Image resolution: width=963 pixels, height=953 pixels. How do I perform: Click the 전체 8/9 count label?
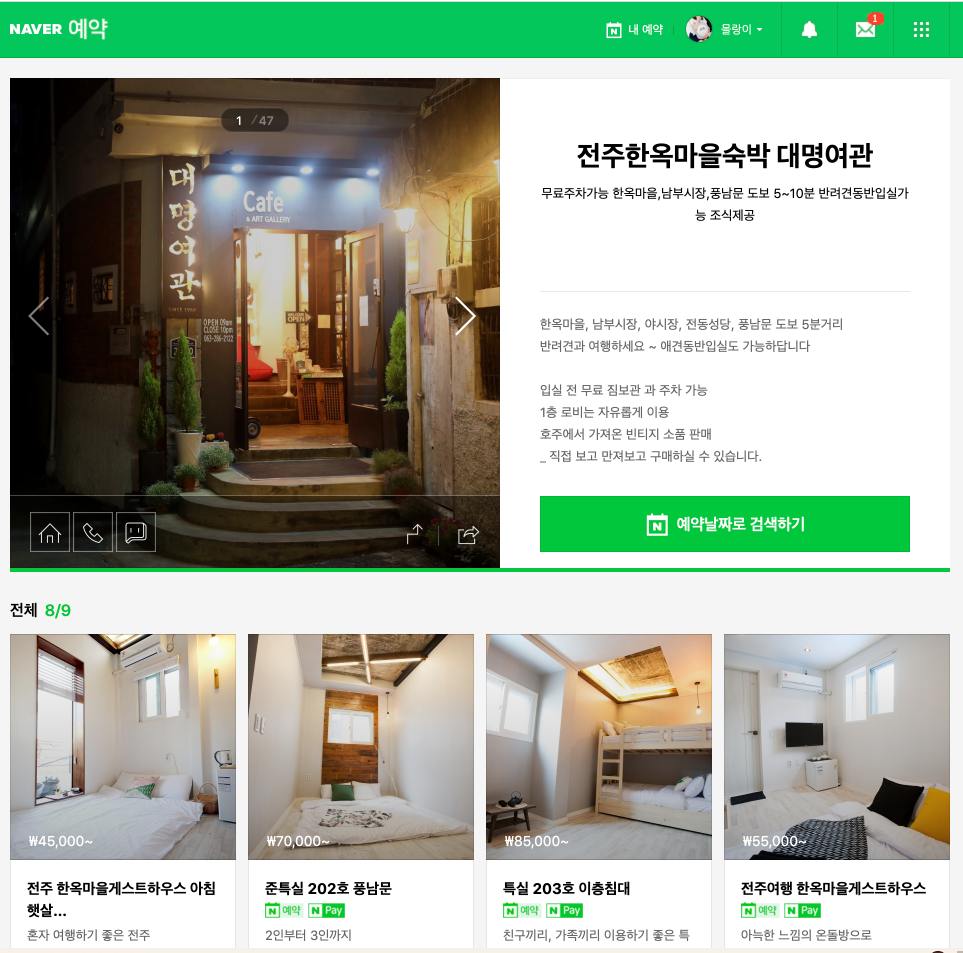(x=41, y=610)
